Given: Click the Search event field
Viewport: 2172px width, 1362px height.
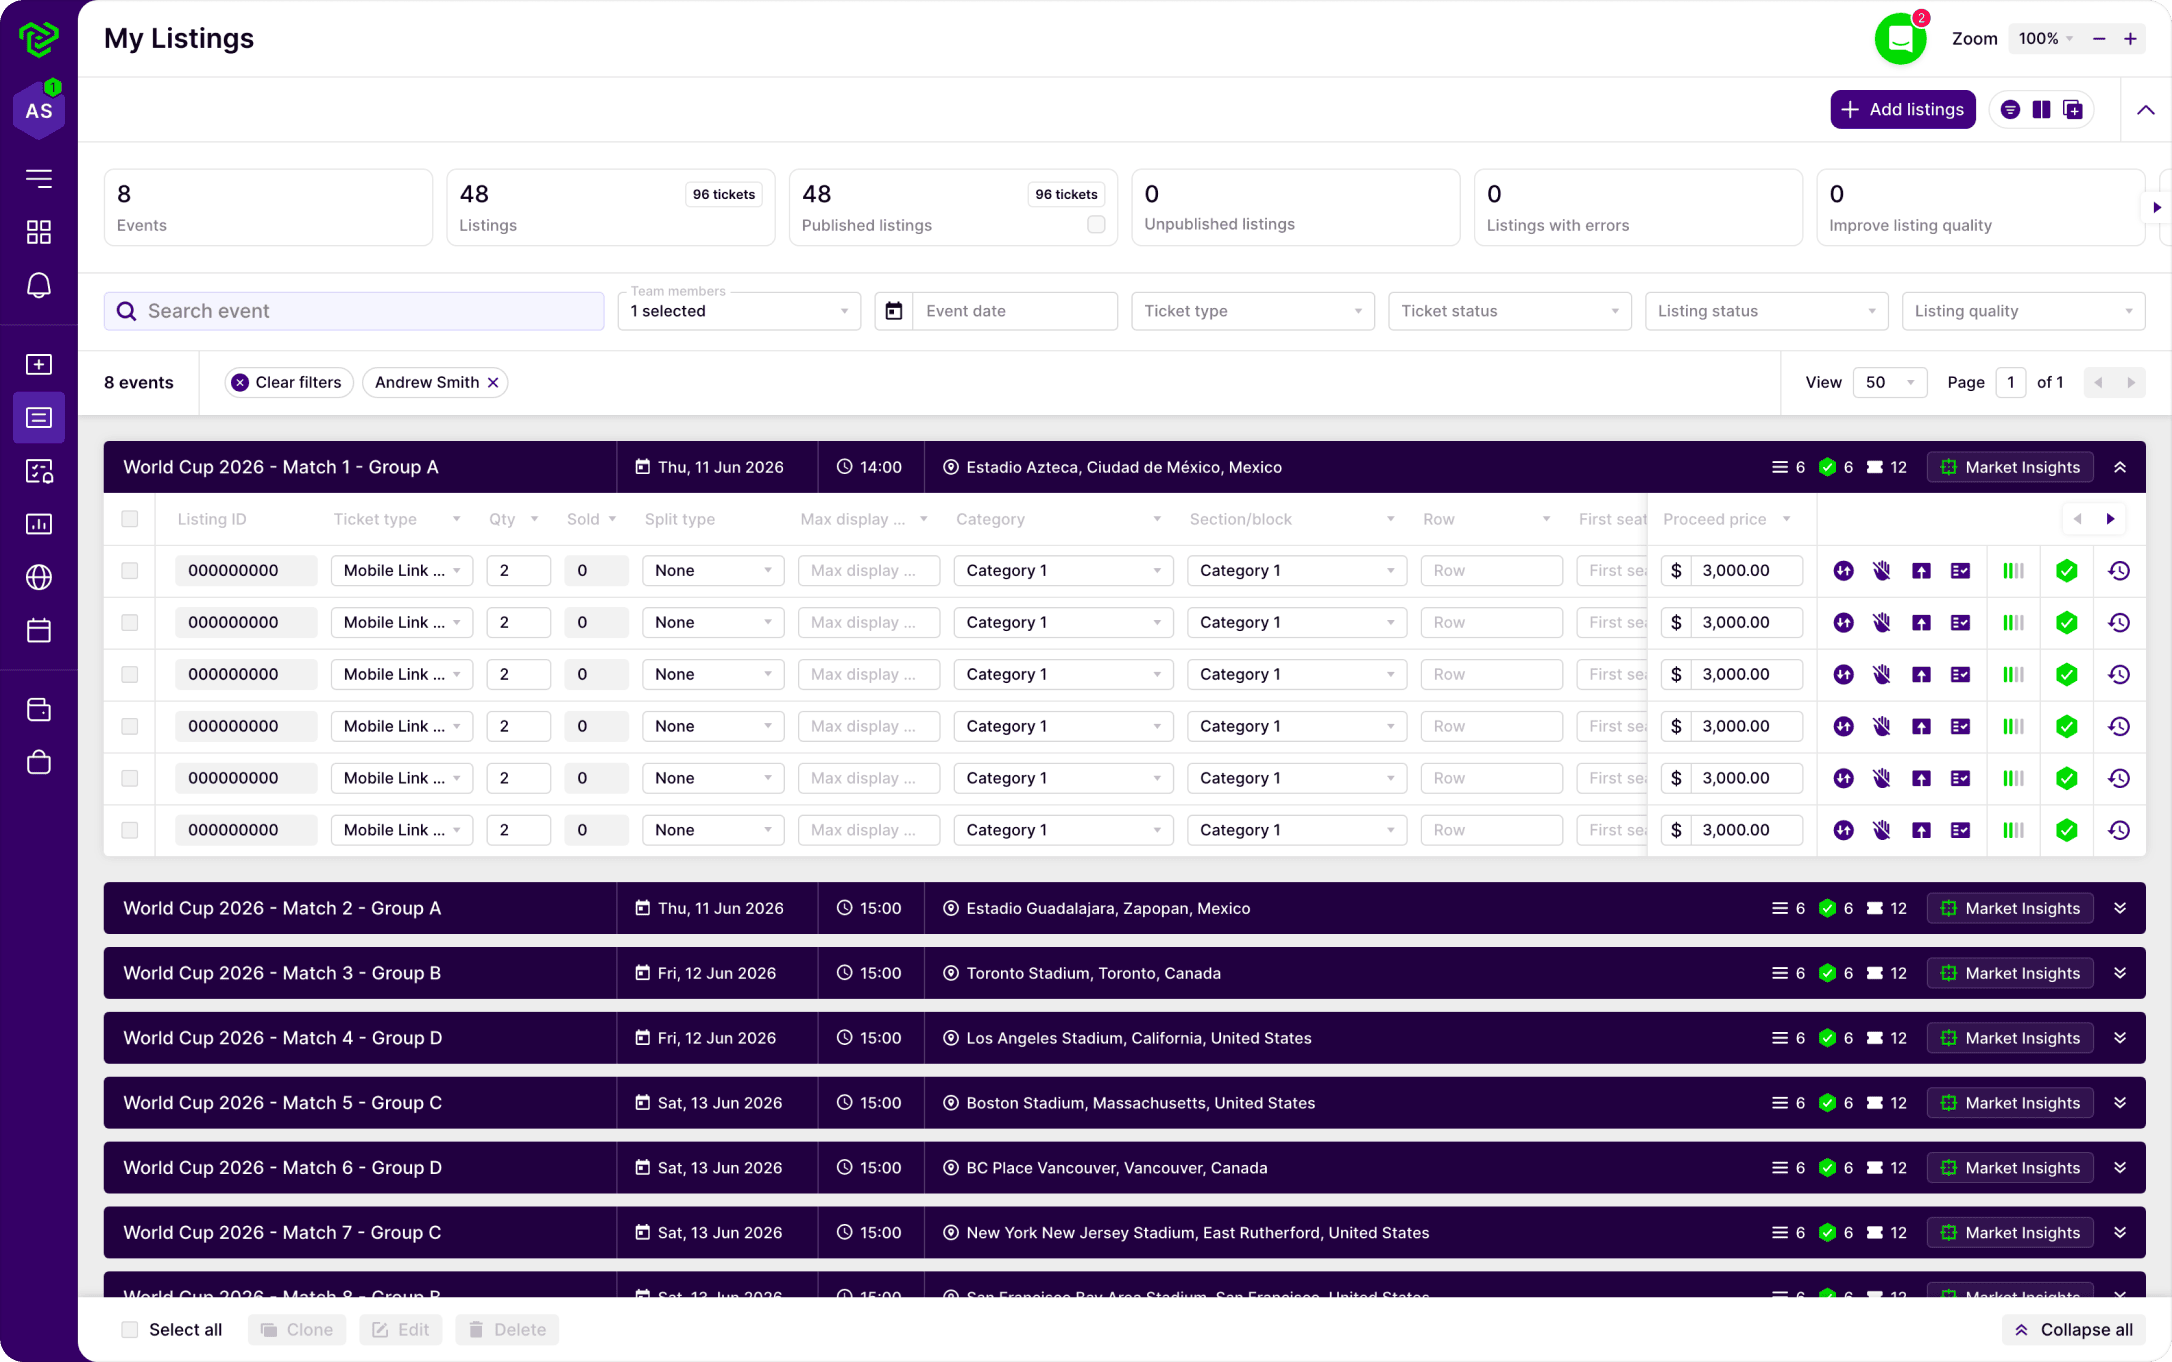Looking at the screenshot, I should click(354, 311).
